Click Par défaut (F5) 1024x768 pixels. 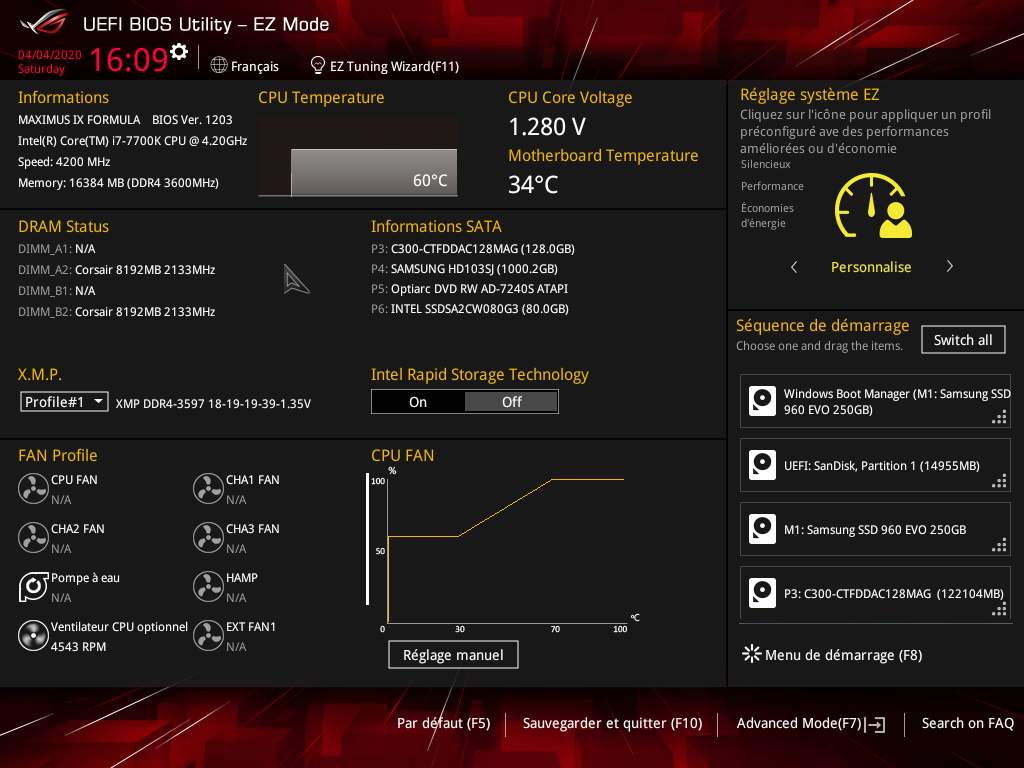click(x=443, y=724)
